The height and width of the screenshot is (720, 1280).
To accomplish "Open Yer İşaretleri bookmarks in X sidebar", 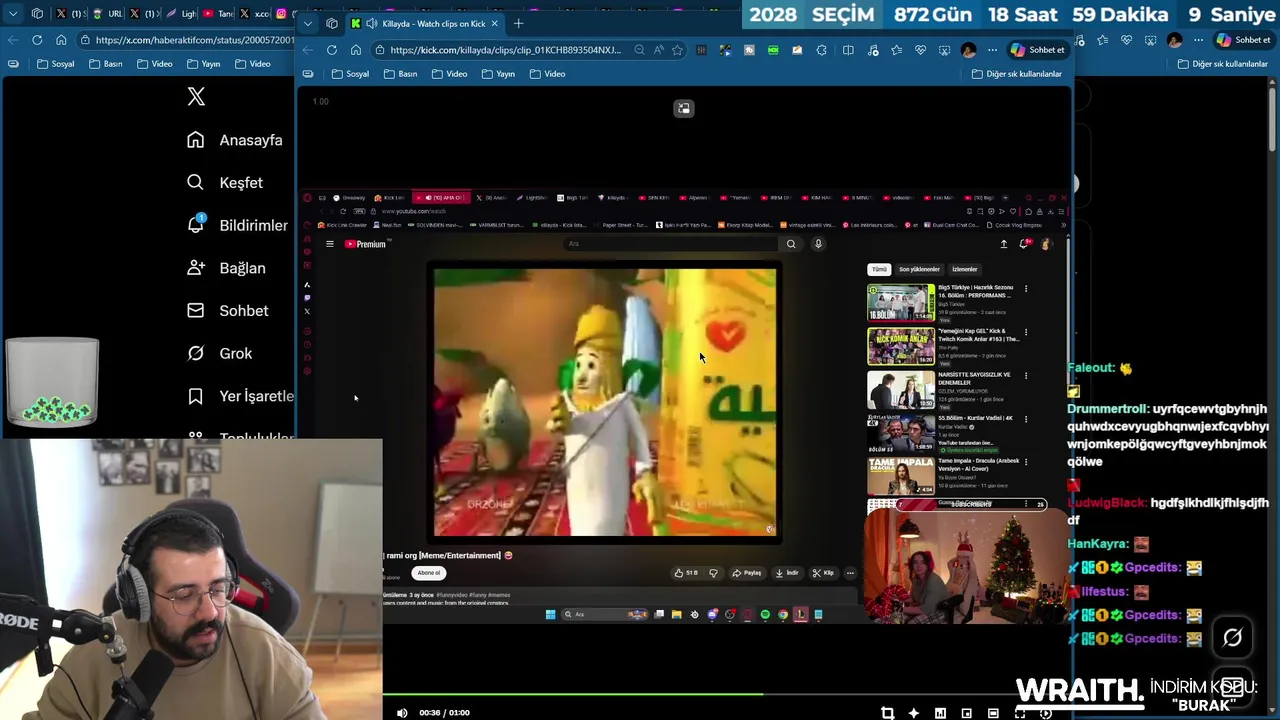I will pyautogui.click(x=240, y=396).
